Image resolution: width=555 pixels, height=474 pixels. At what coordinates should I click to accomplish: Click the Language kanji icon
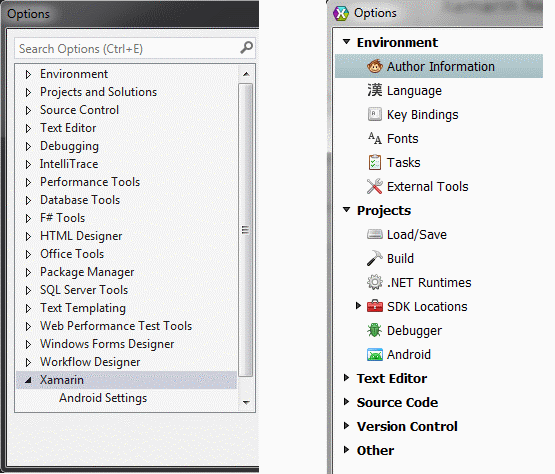pyautogui.click(x=374, y=90)
